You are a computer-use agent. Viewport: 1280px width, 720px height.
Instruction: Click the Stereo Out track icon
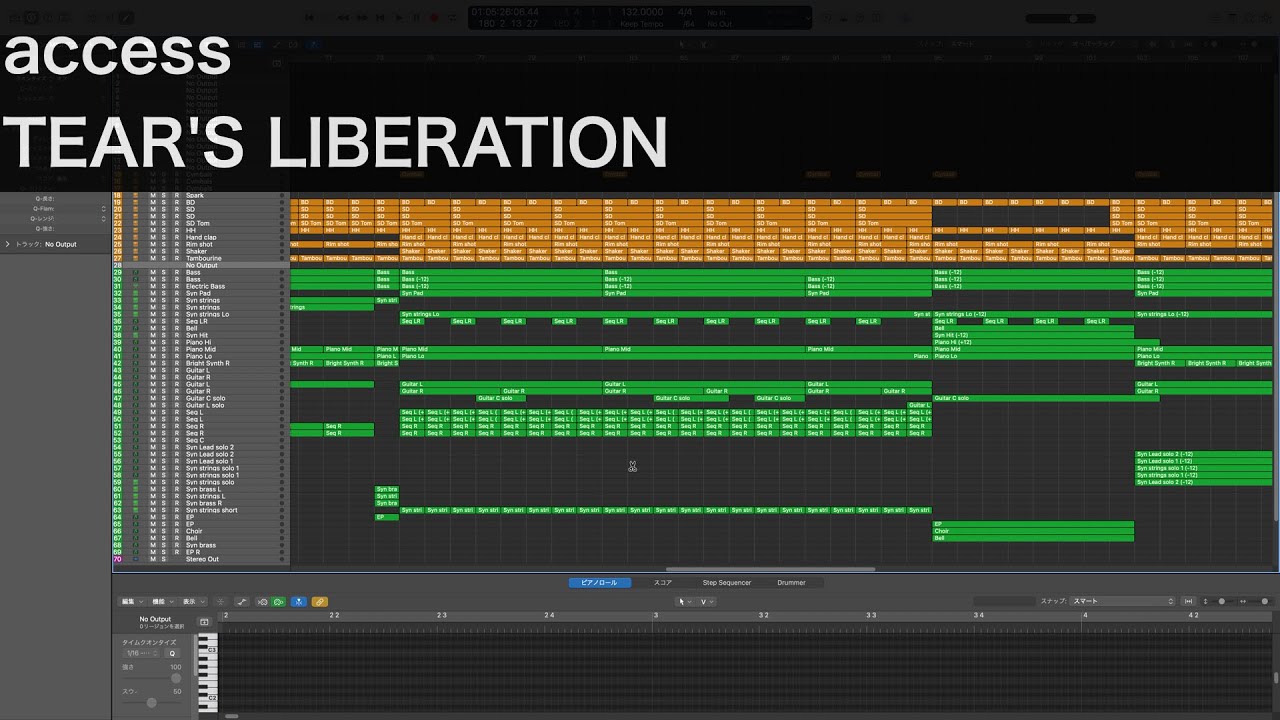pyautogui.click(x=135, y=559)
